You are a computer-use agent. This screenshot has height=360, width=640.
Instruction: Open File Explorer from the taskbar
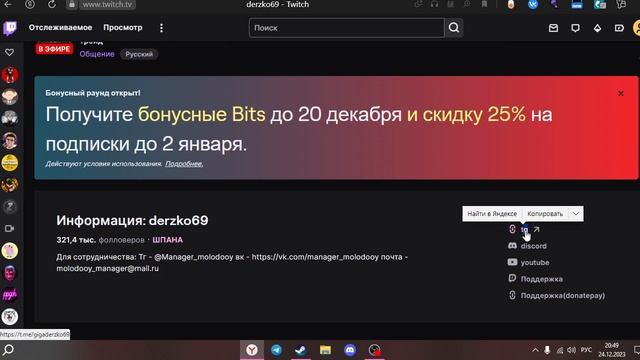325,350
